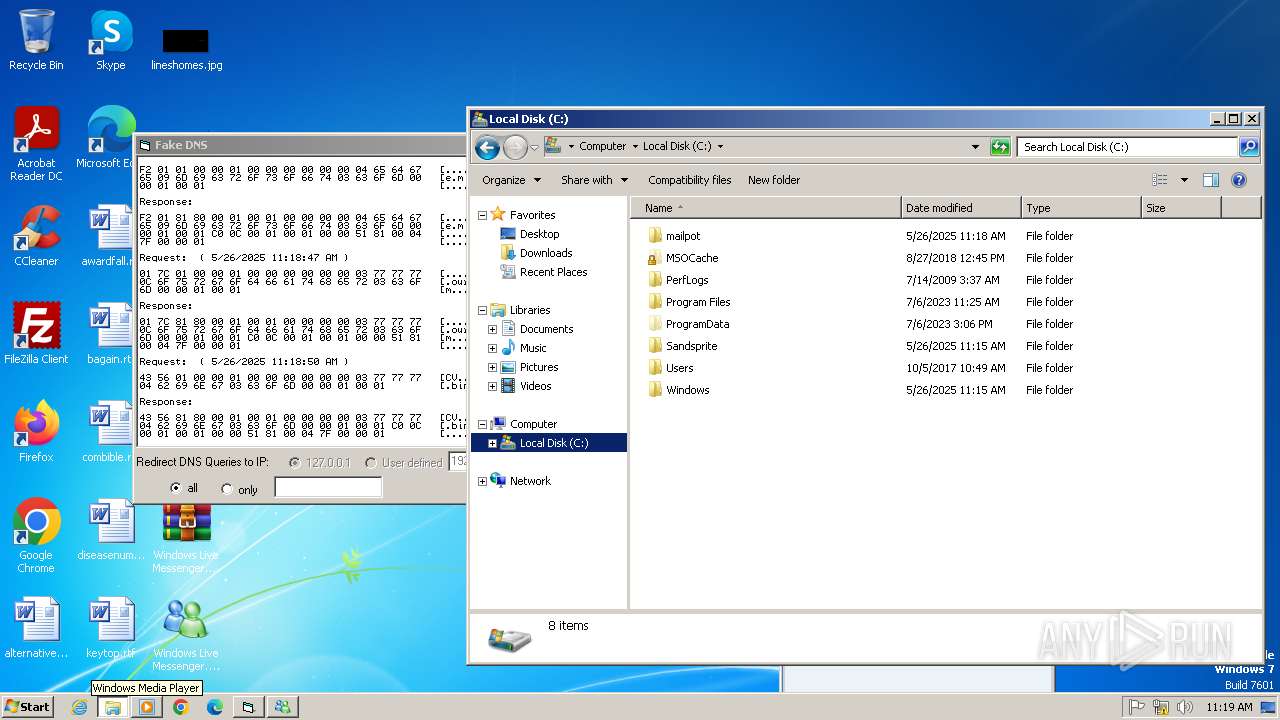Image resolution: width=1280 pixels, height=720 pixels.
Task: Launch Firefox from the desktop
Action: tap(36, 432)
